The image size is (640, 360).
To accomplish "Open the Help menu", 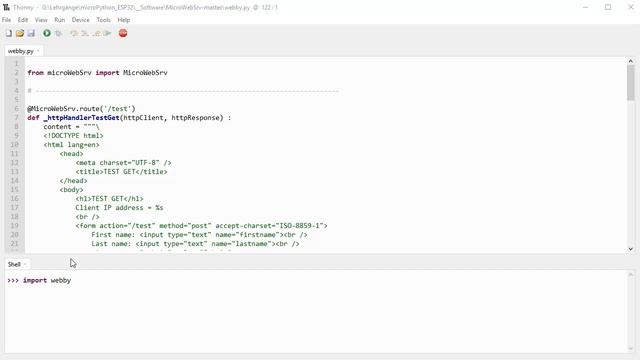I will pos(124,20).
